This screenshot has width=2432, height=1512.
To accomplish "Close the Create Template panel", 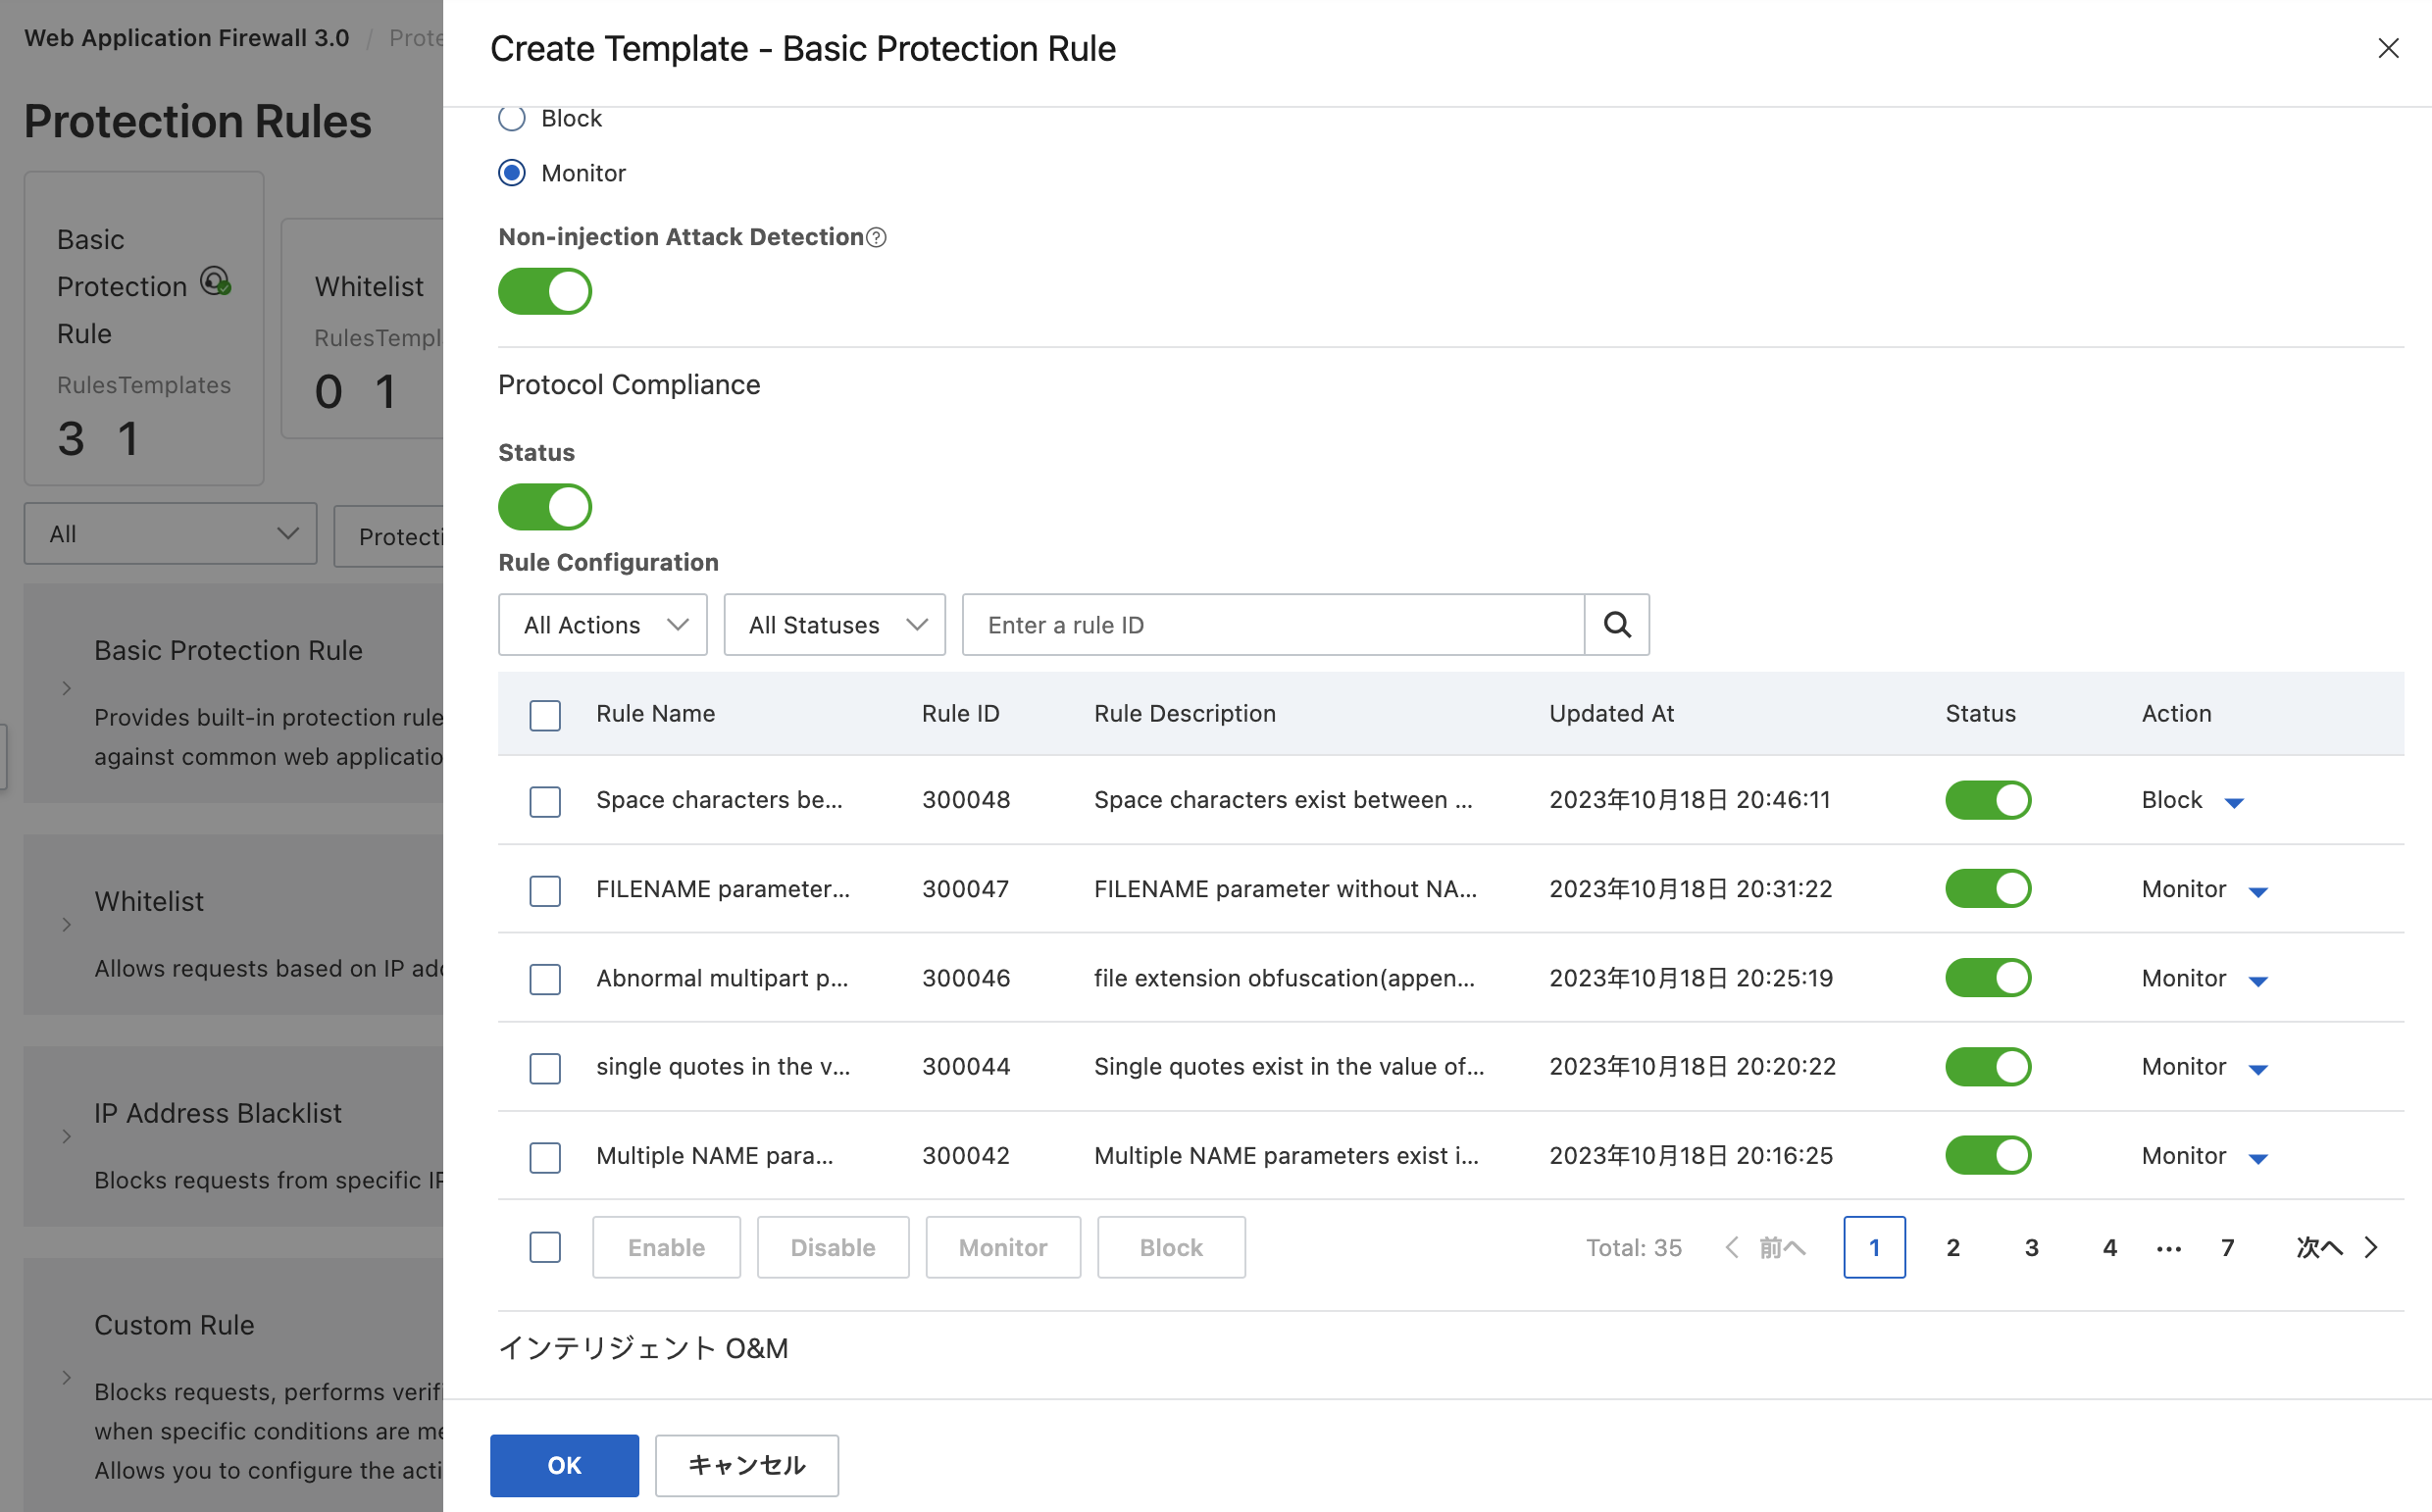I will [2388, 48].
